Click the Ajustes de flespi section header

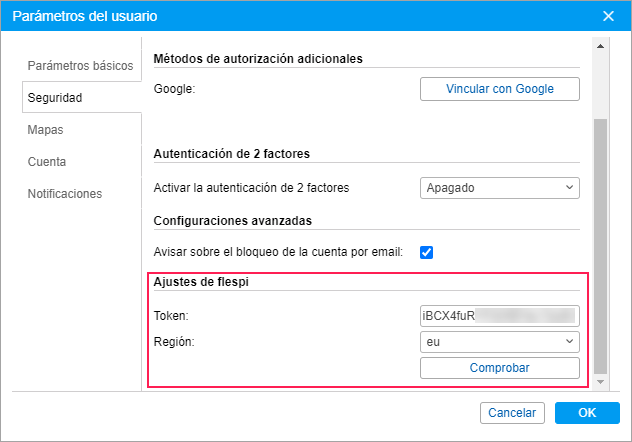202,282
